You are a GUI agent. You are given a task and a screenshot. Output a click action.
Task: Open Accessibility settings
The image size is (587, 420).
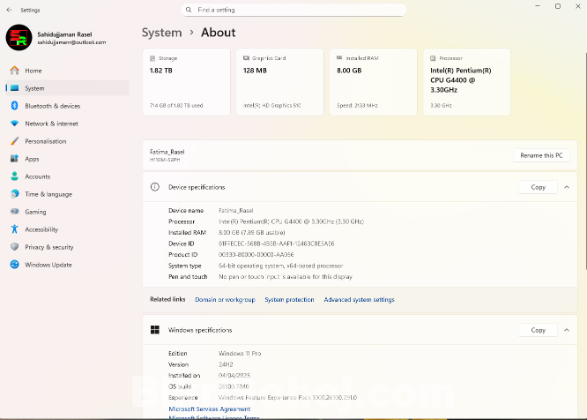67,229
